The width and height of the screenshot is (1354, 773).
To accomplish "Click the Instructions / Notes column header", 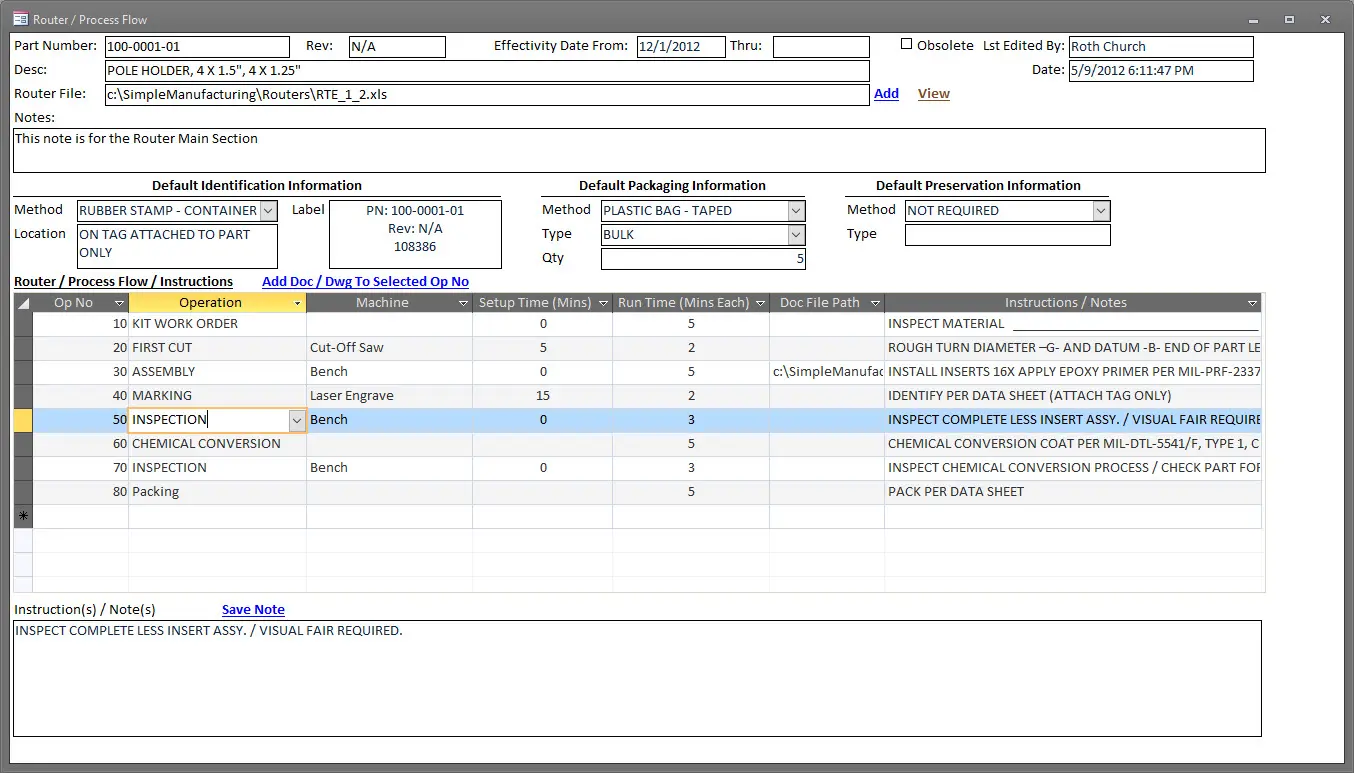I will [x=1065, y=303].
